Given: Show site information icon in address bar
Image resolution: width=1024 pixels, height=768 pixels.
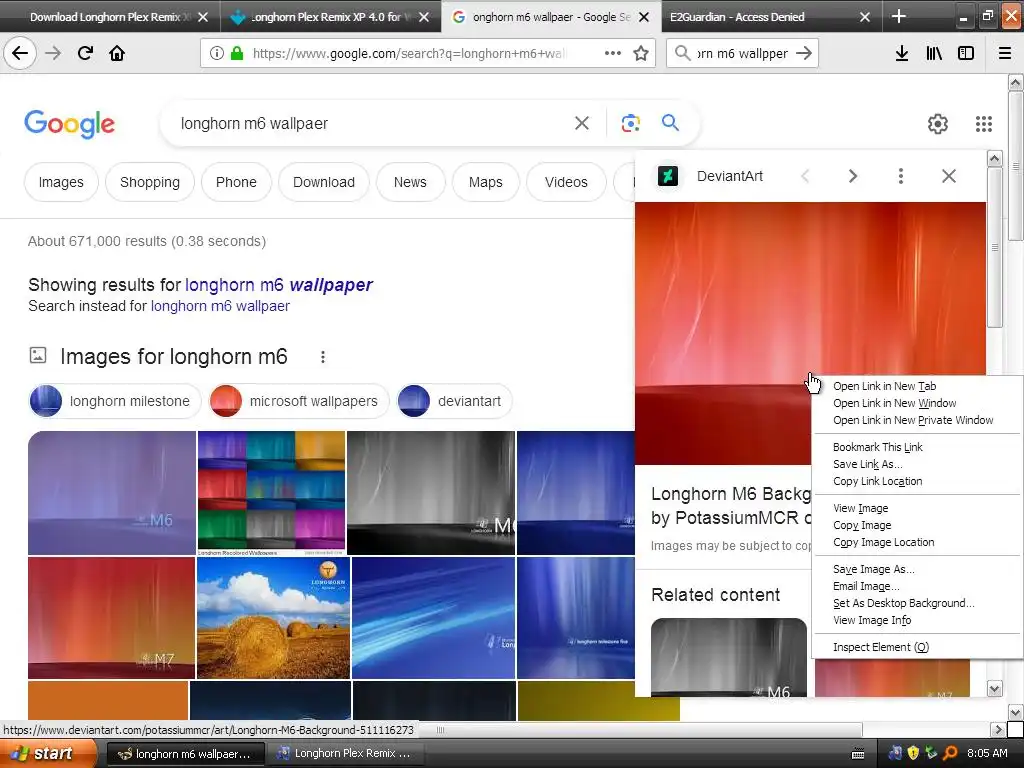Looking at the screenshot, I should click(217, 53).
